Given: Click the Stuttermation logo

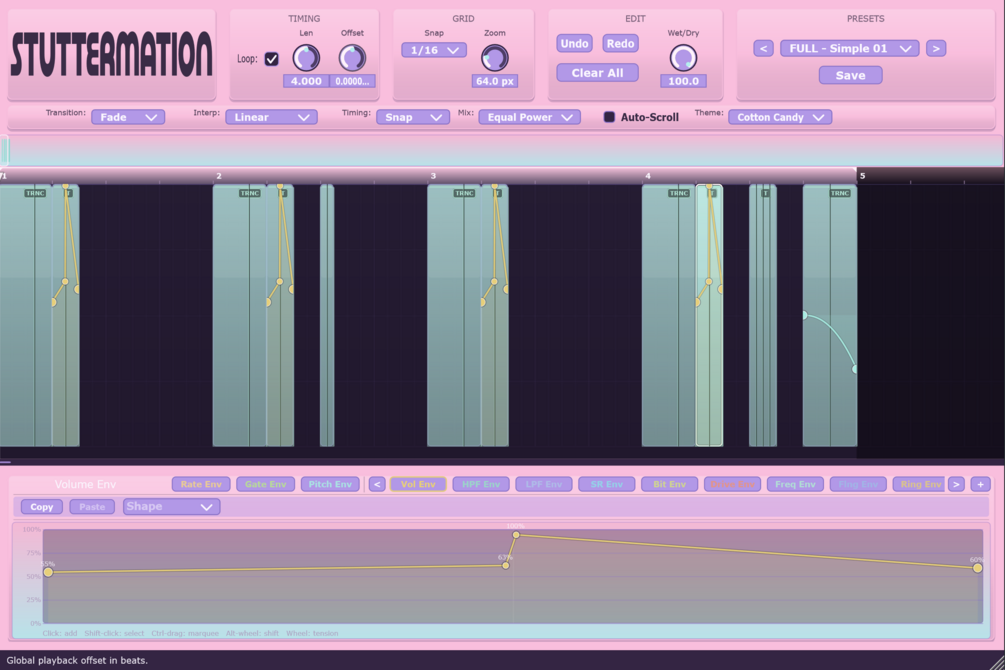Looking at the screenshot, I should pyautogui.click(x=112, y=55).
